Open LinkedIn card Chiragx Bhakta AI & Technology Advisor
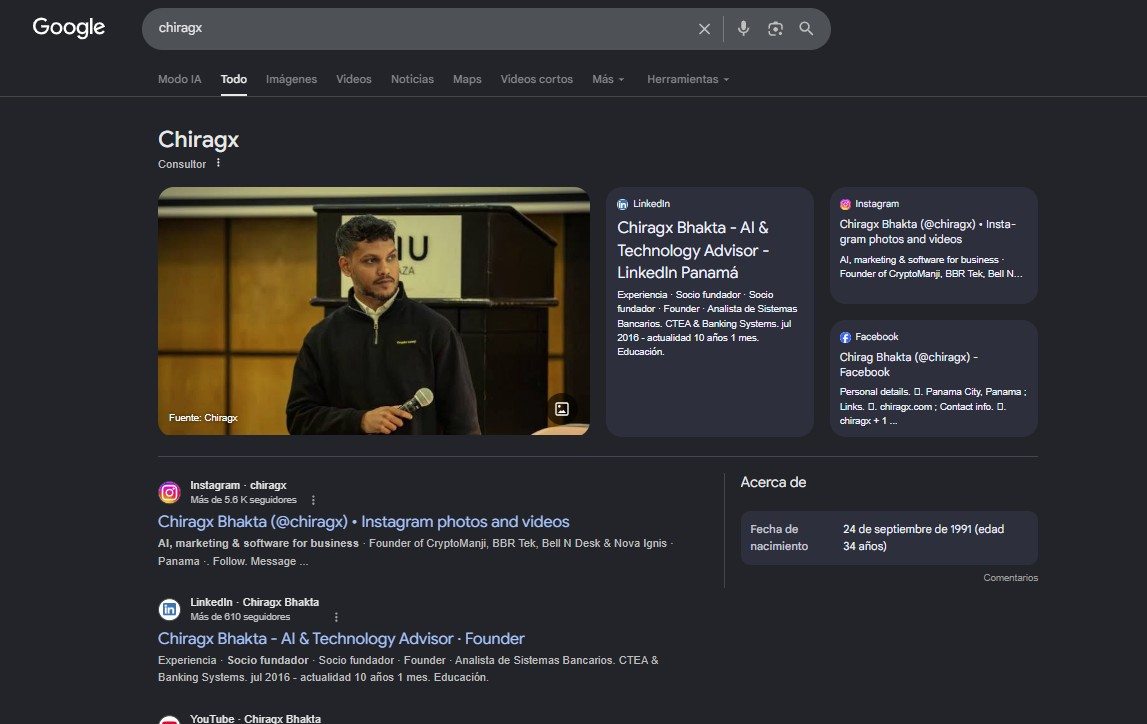This screenshot has height=724, width=1147. tap(710, 312)
